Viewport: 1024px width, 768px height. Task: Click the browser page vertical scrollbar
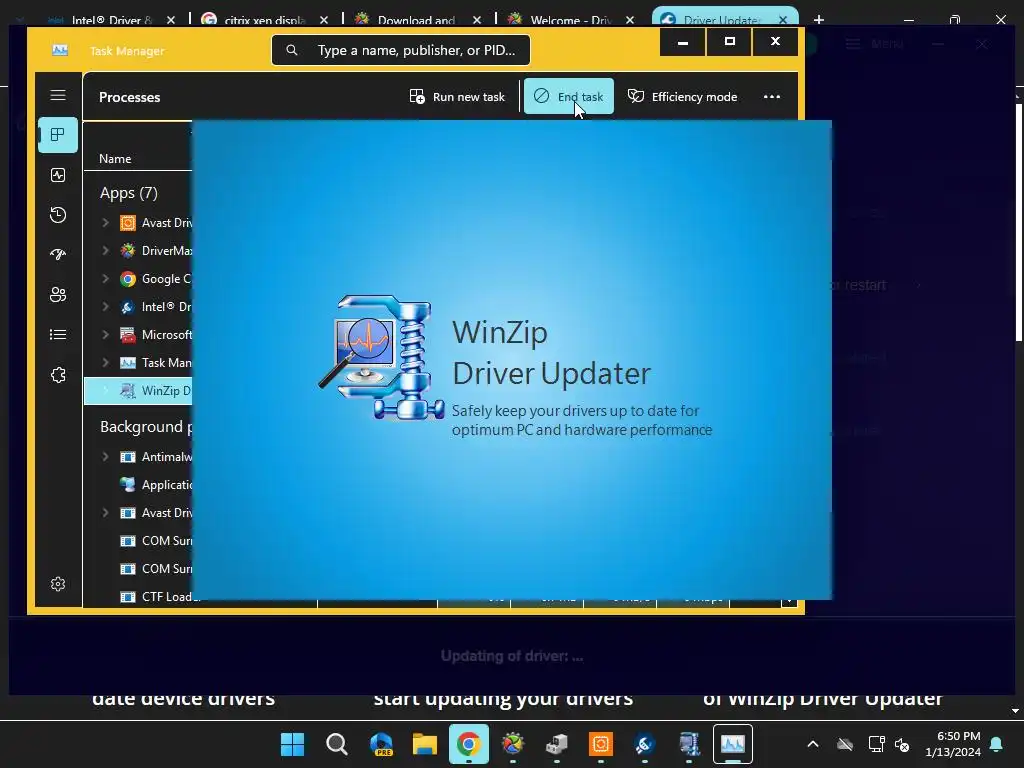click(x=1019, y=222)
